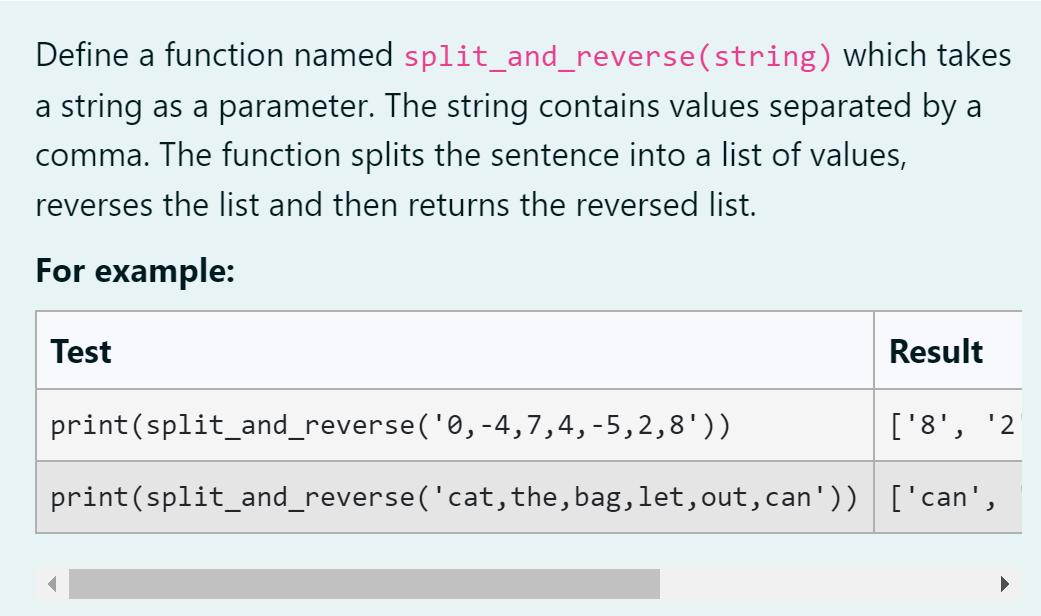Click the border between Test and Result columns

872,424
